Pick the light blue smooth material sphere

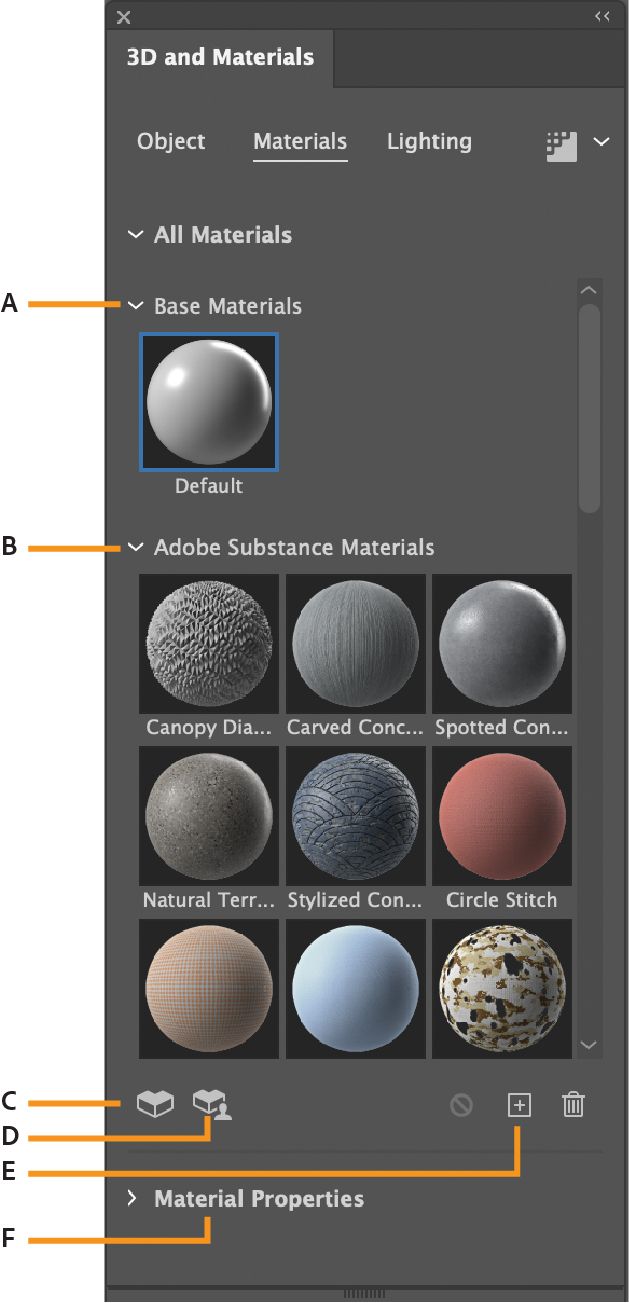point(356,988)
